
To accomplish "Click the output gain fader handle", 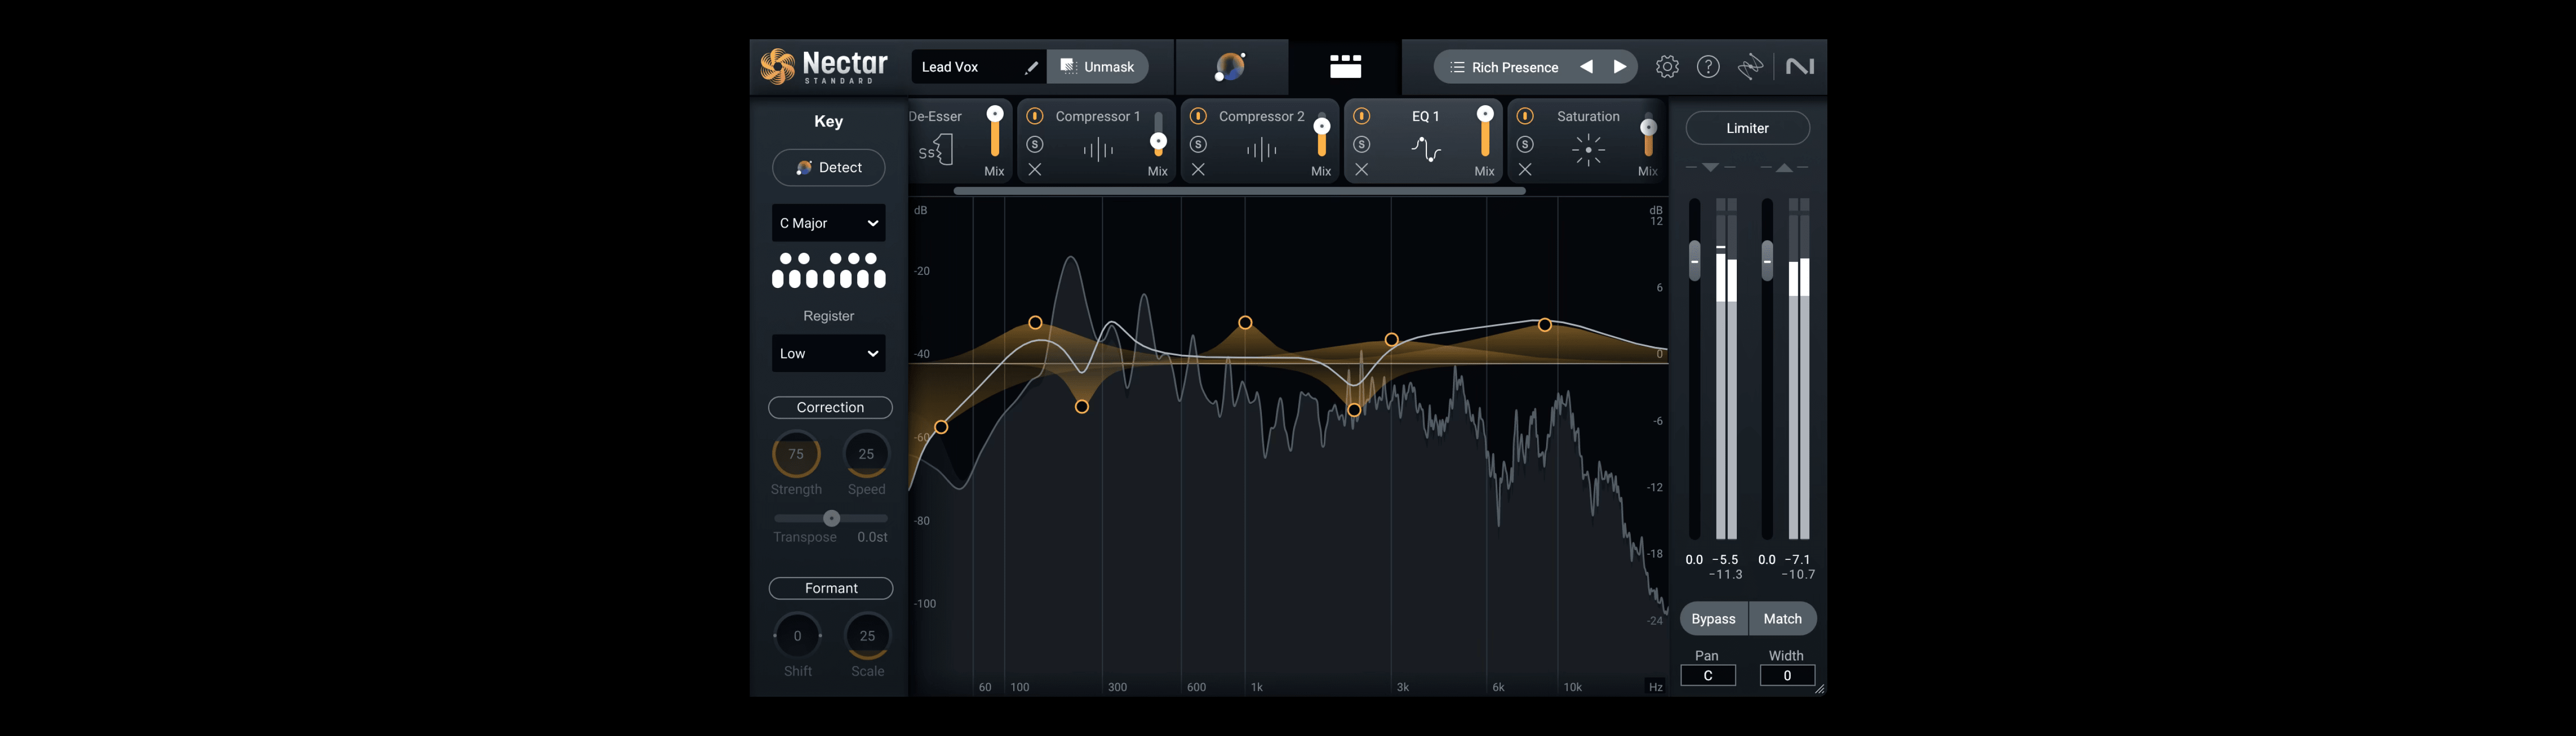I will click(1767, 261).
